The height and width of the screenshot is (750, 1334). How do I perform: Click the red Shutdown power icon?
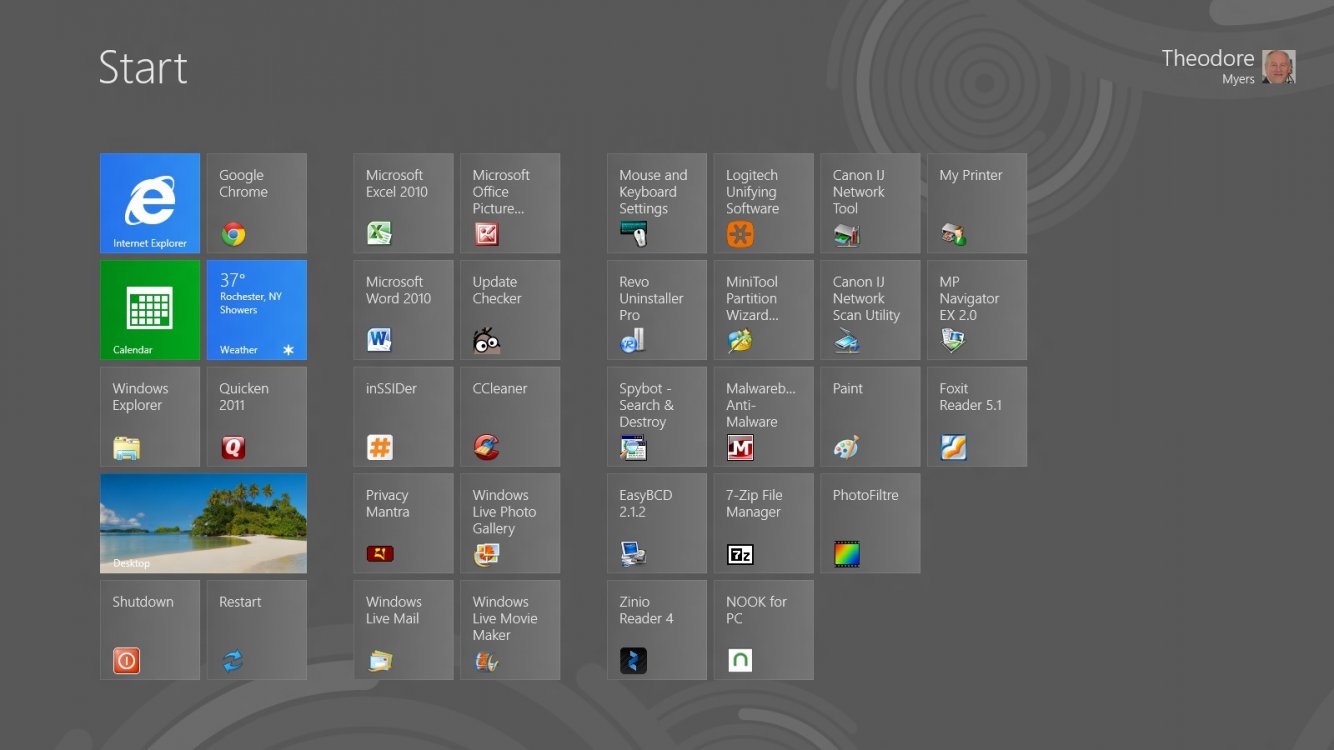126,661
